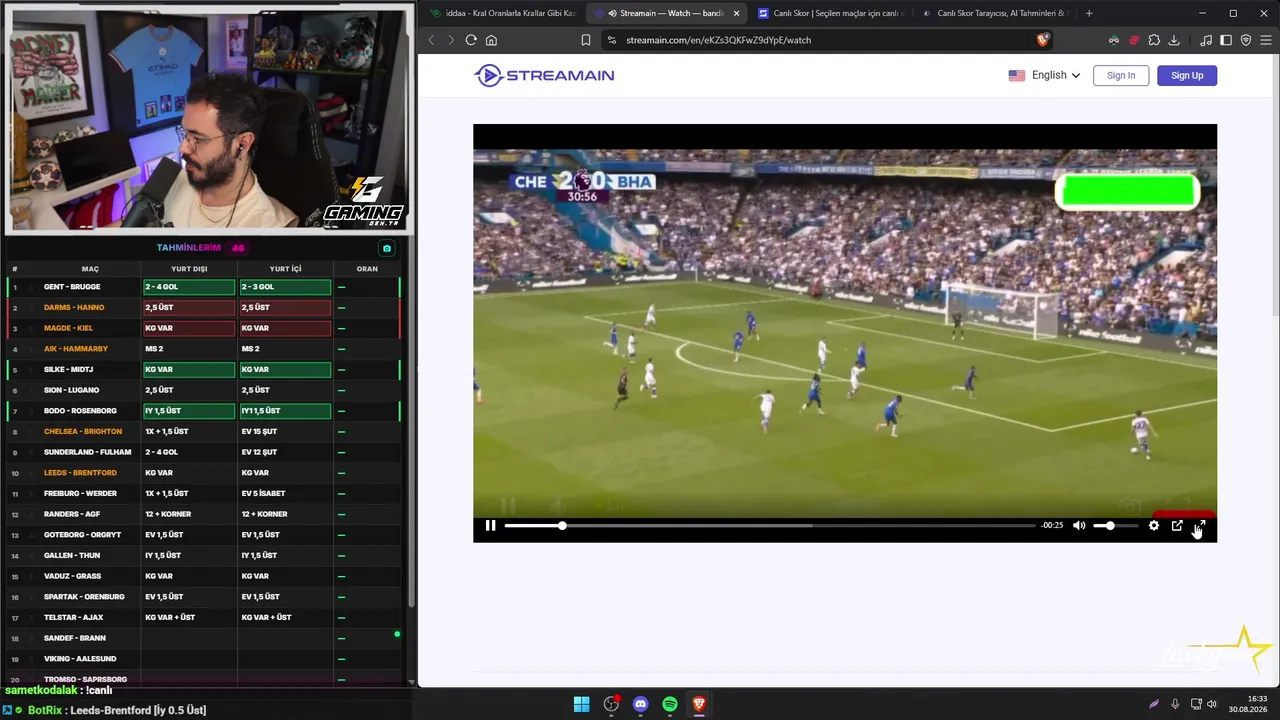Switch to the Canlı Skor Seçilen maçlar tab
The width and height of the screenshot is (1280, 720).
[x=830, y=13]
